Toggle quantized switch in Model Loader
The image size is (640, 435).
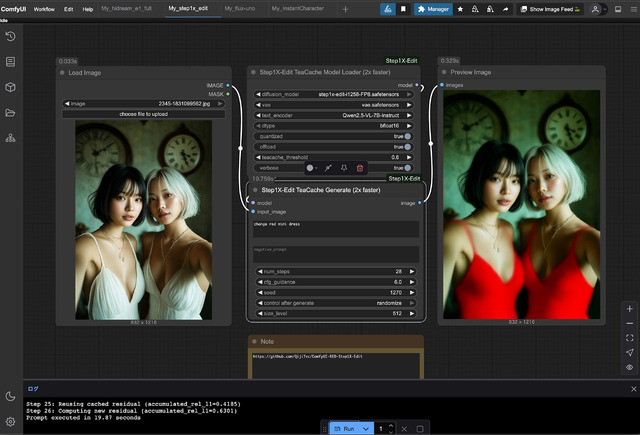(407, 136)
